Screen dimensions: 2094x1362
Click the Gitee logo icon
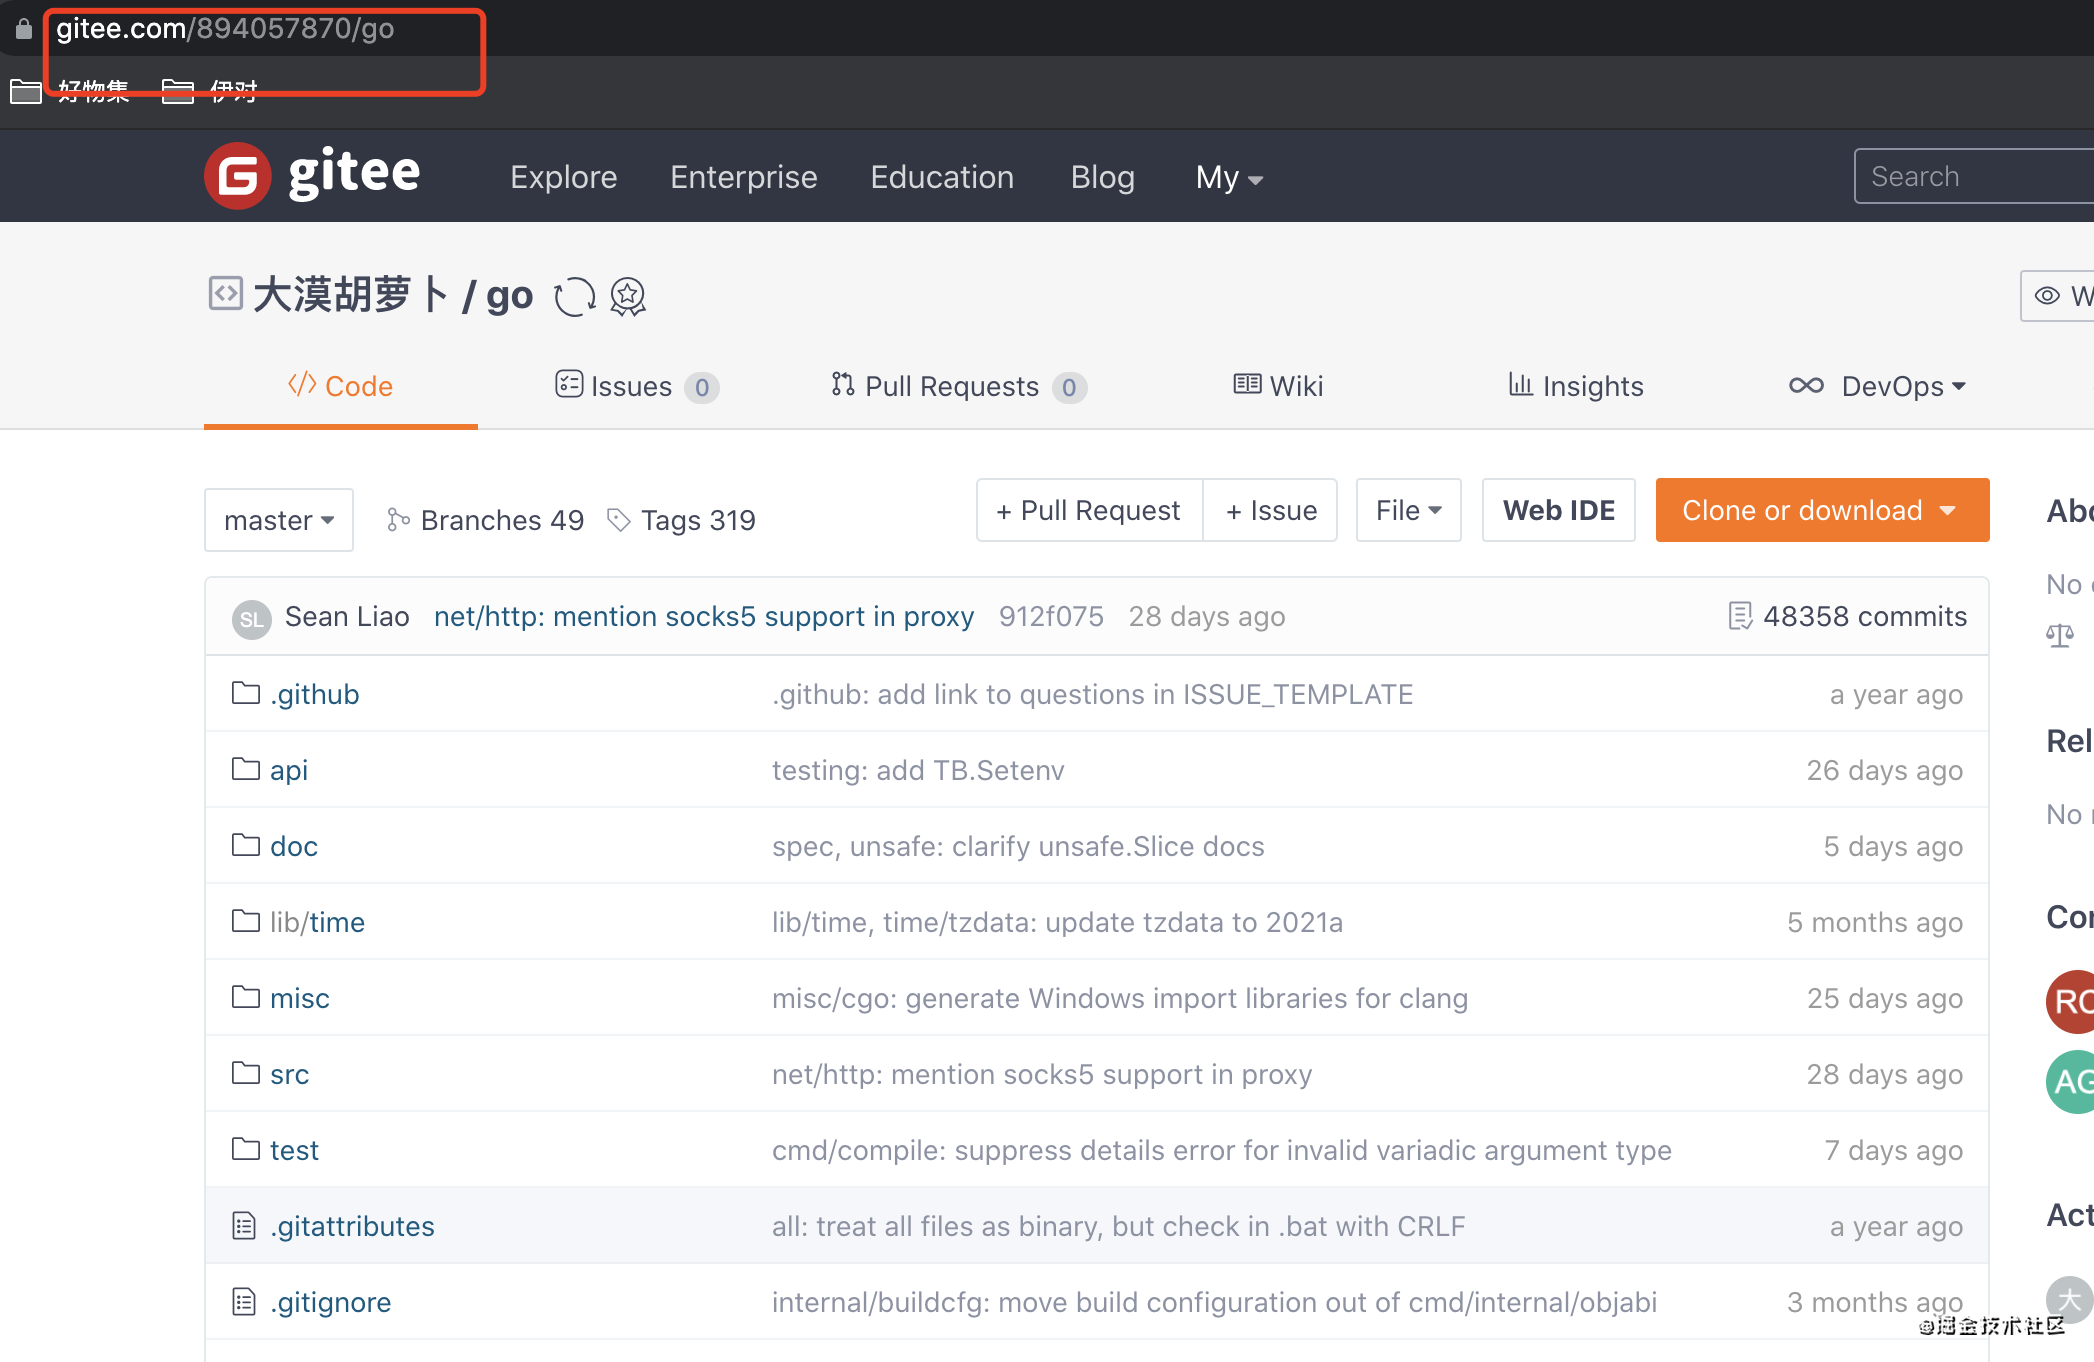(238, 176)
